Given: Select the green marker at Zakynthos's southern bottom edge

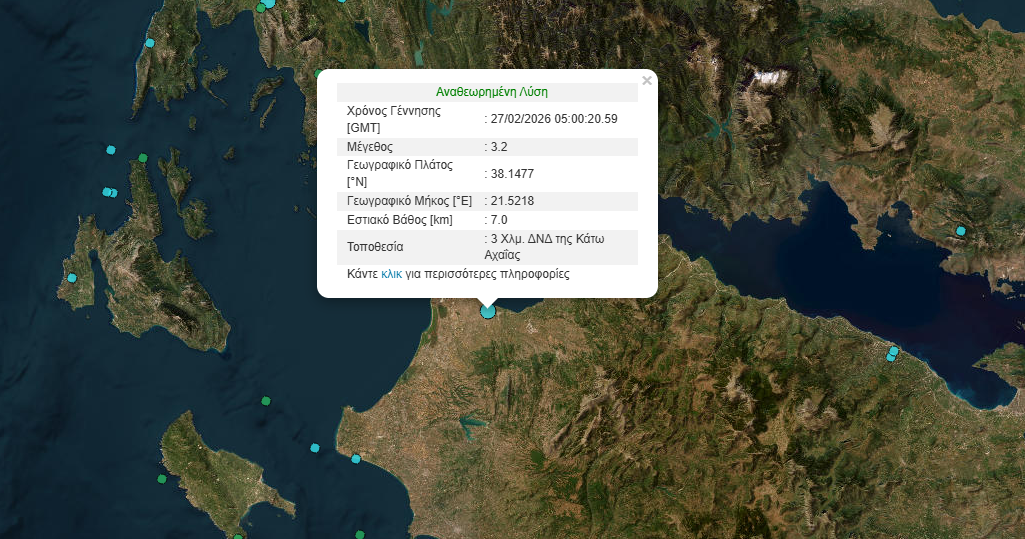Looking at the screenshot, I should pos(239,536).
